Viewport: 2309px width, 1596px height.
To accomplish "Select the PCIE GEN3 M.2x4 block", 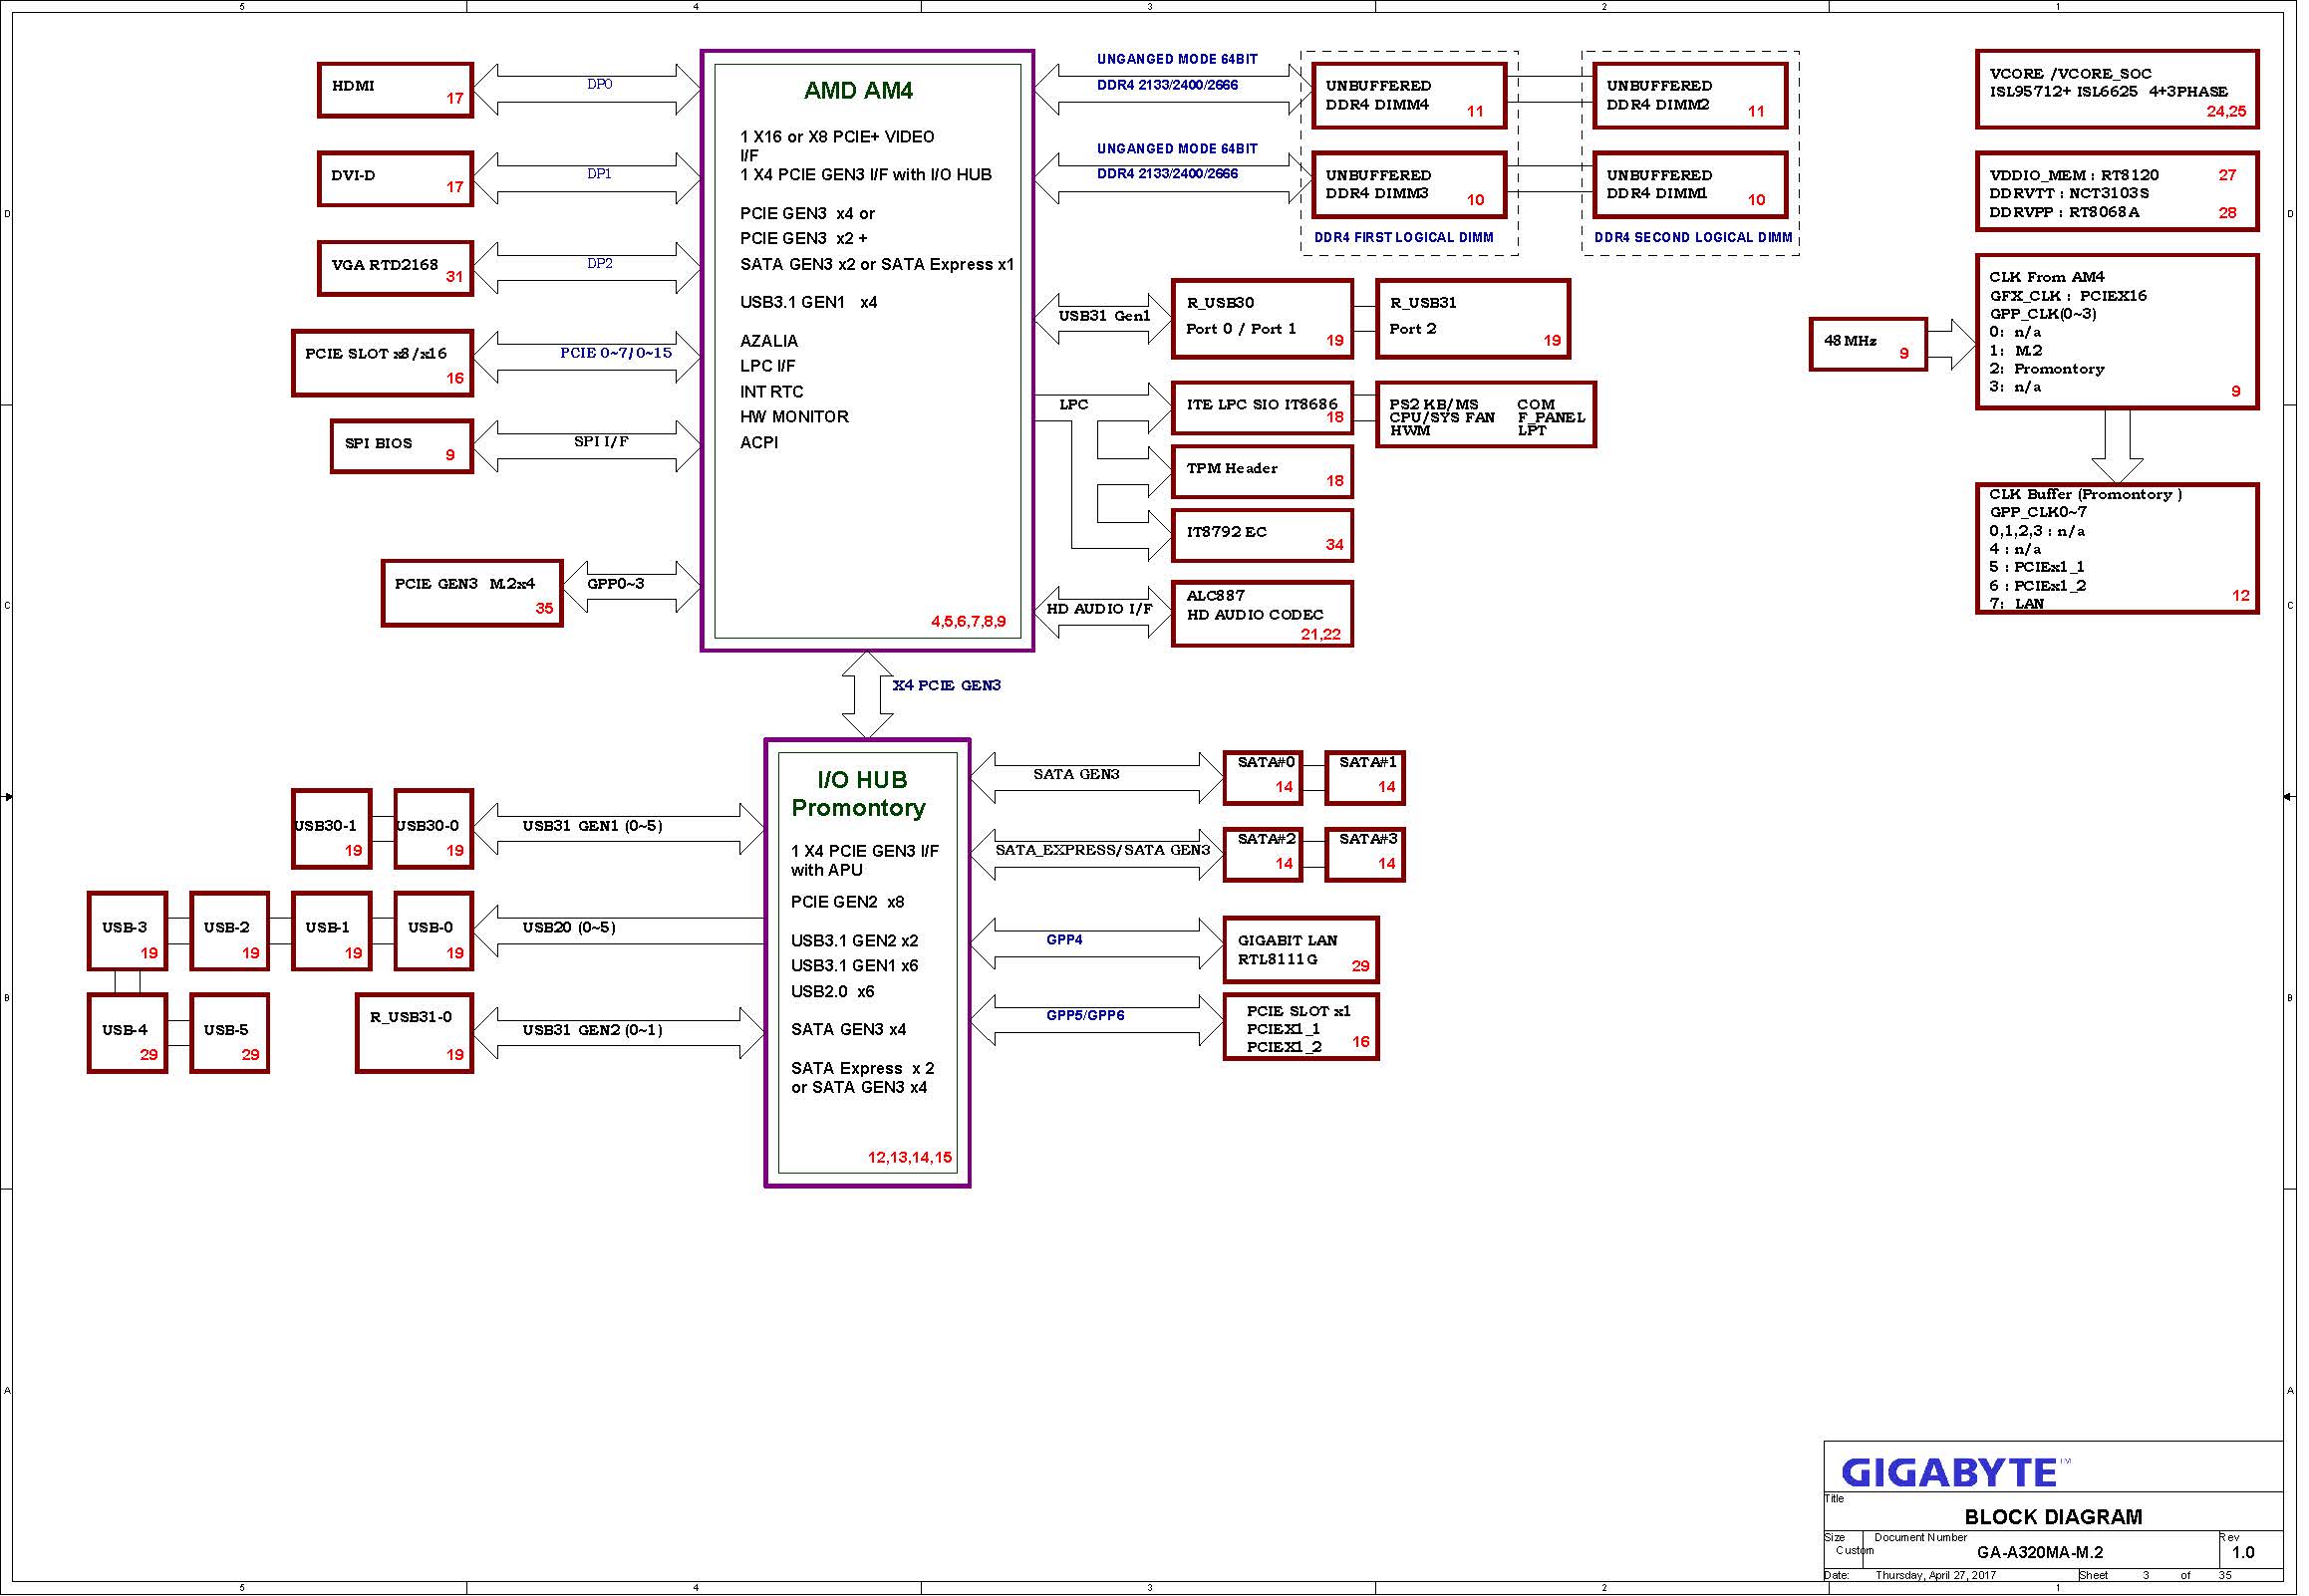I will [x=474, y=595].
